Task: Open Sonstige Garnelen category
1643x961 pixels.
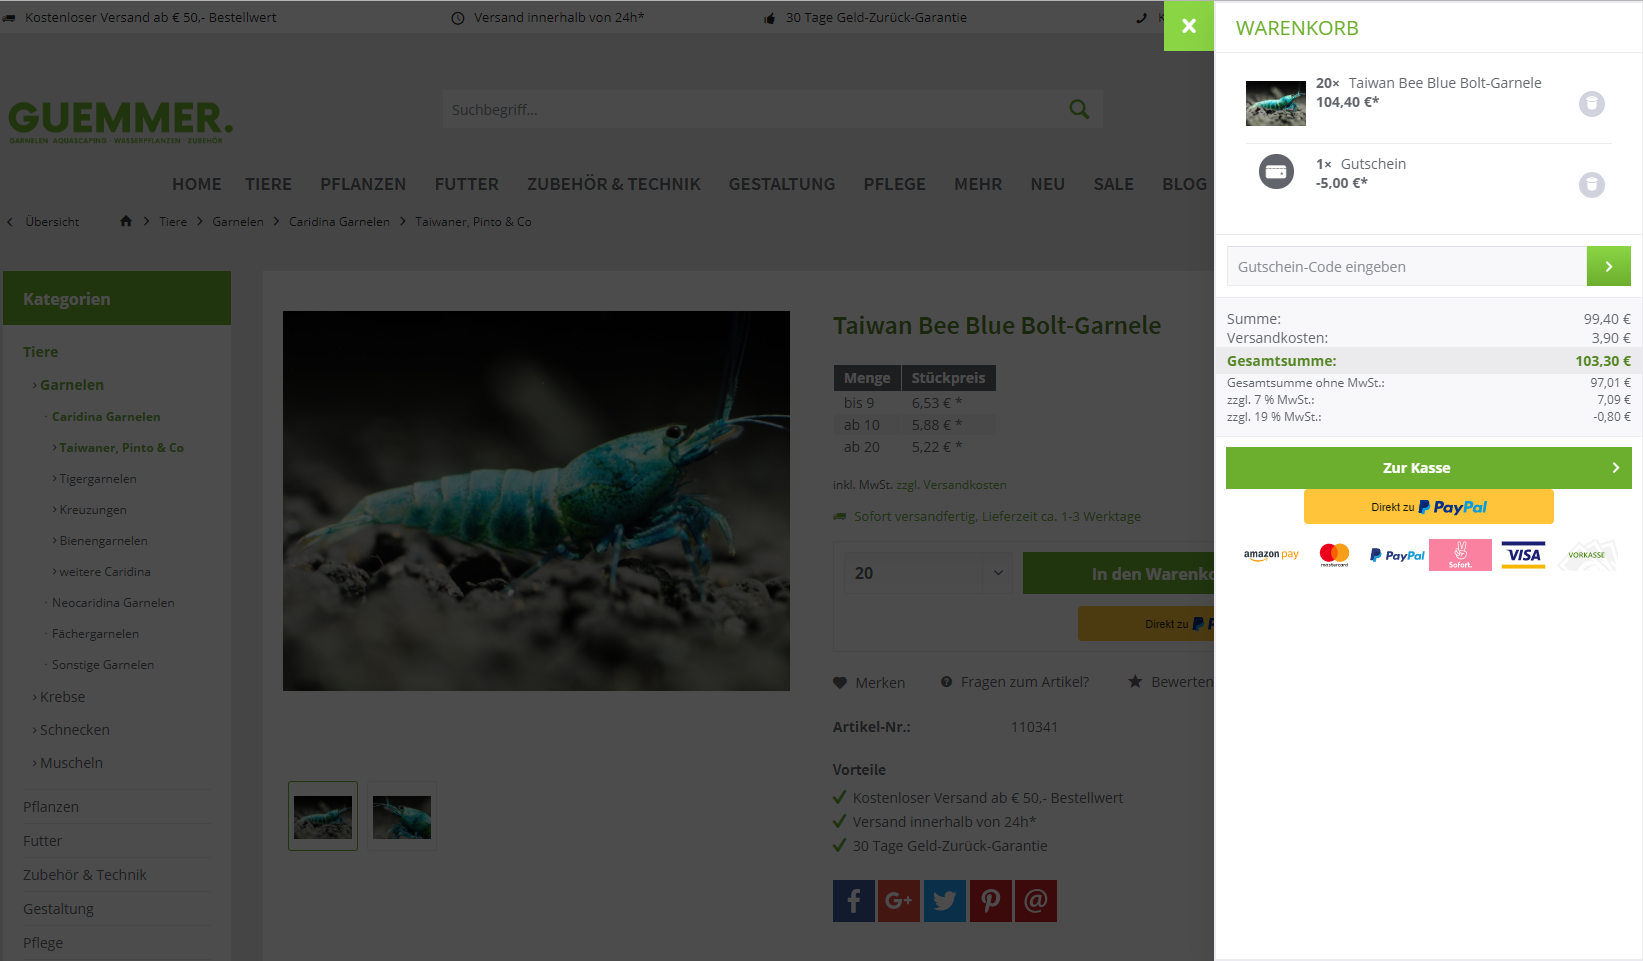Action: tap(103, 665)
